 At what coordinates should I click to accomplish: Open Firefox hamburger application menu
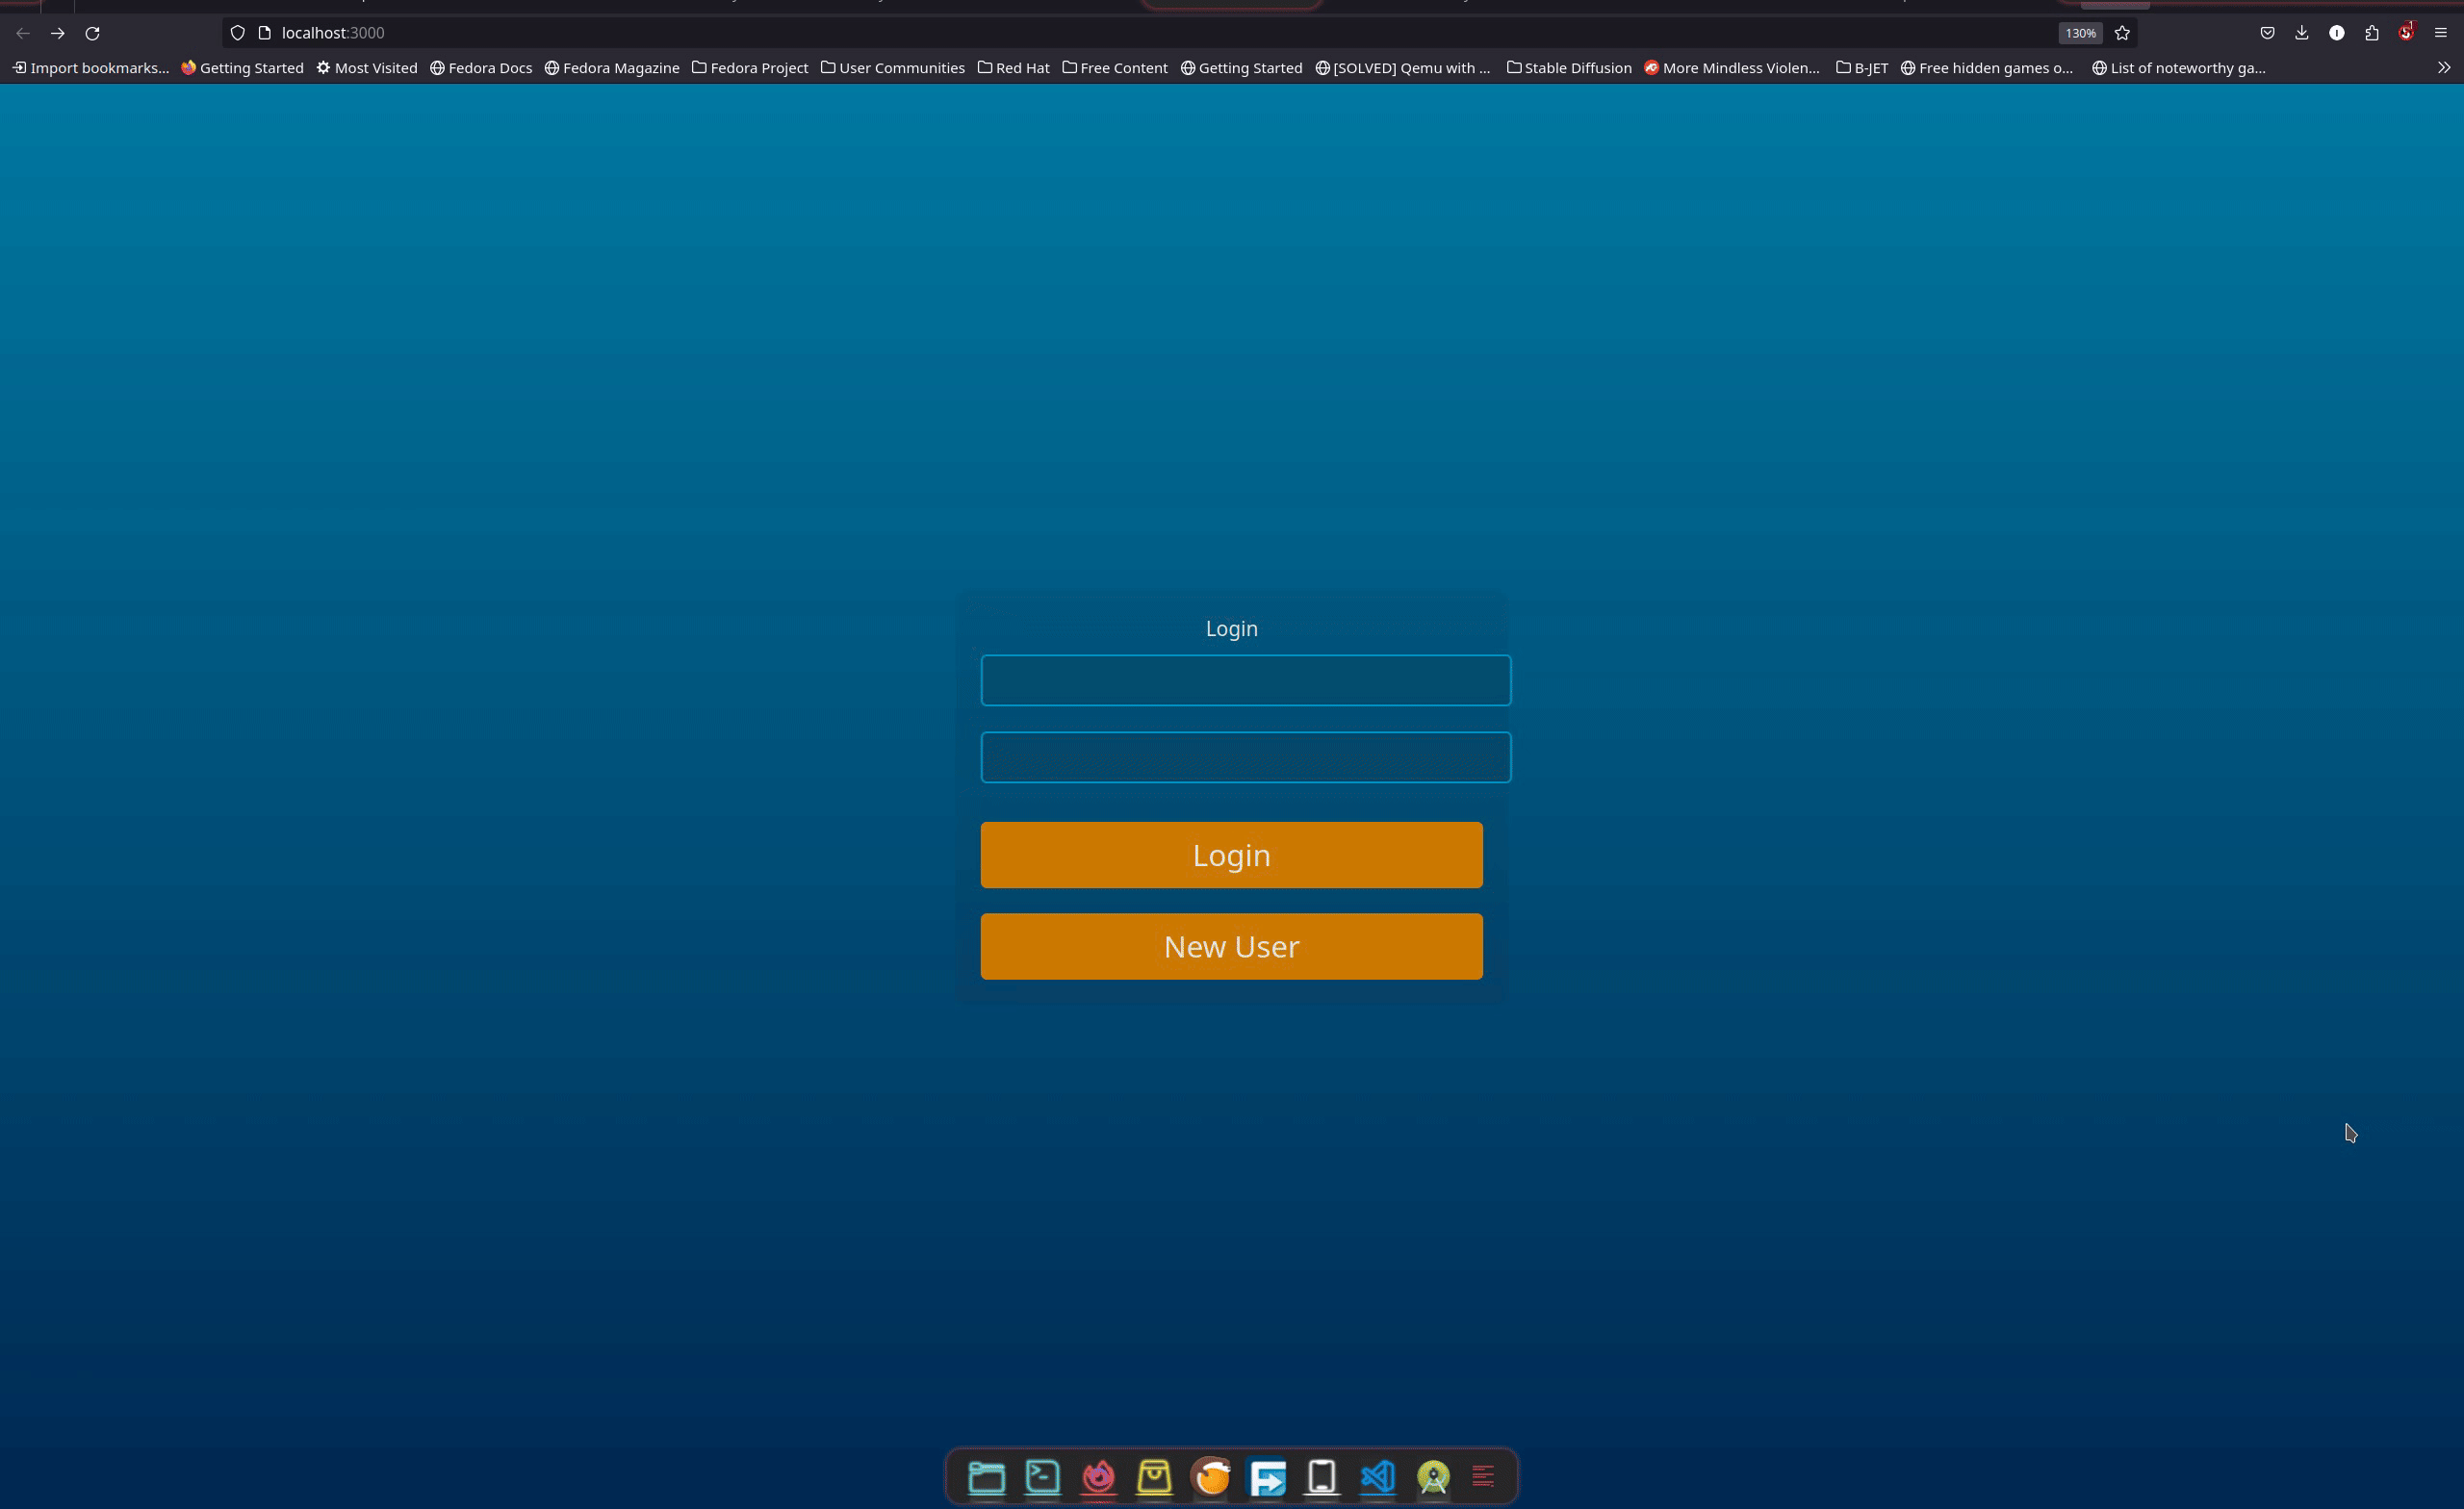click(x=2440, y=33)
